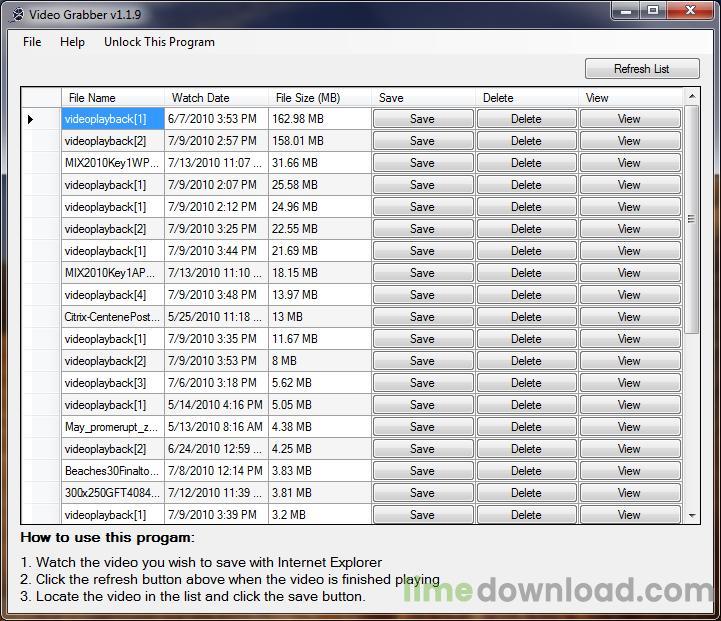Click Unlock This Program menu item
The height and width of the screenshot is (621, 721).
pyautogui.click(x=159, y=42)
